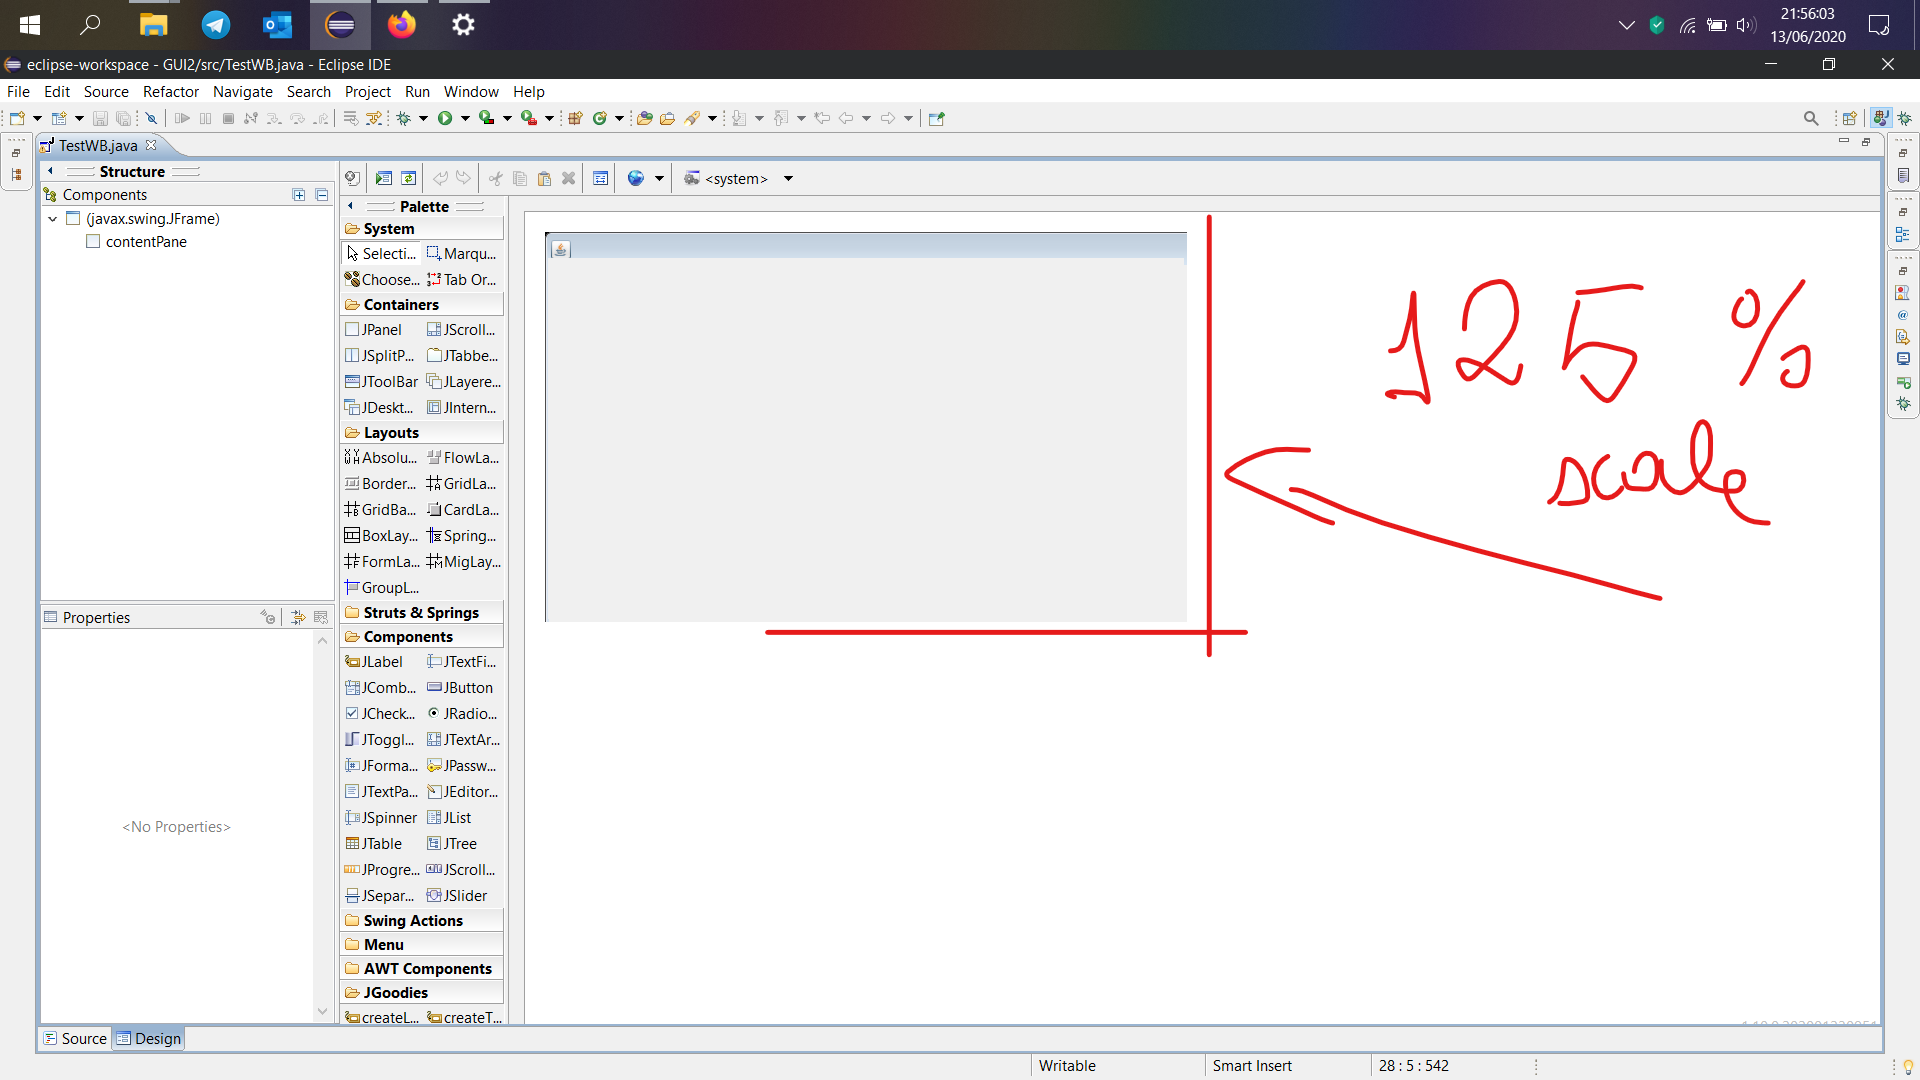Open Telegram from the taskbar
1920x1080 pixels.
click(x=215, y=25)
